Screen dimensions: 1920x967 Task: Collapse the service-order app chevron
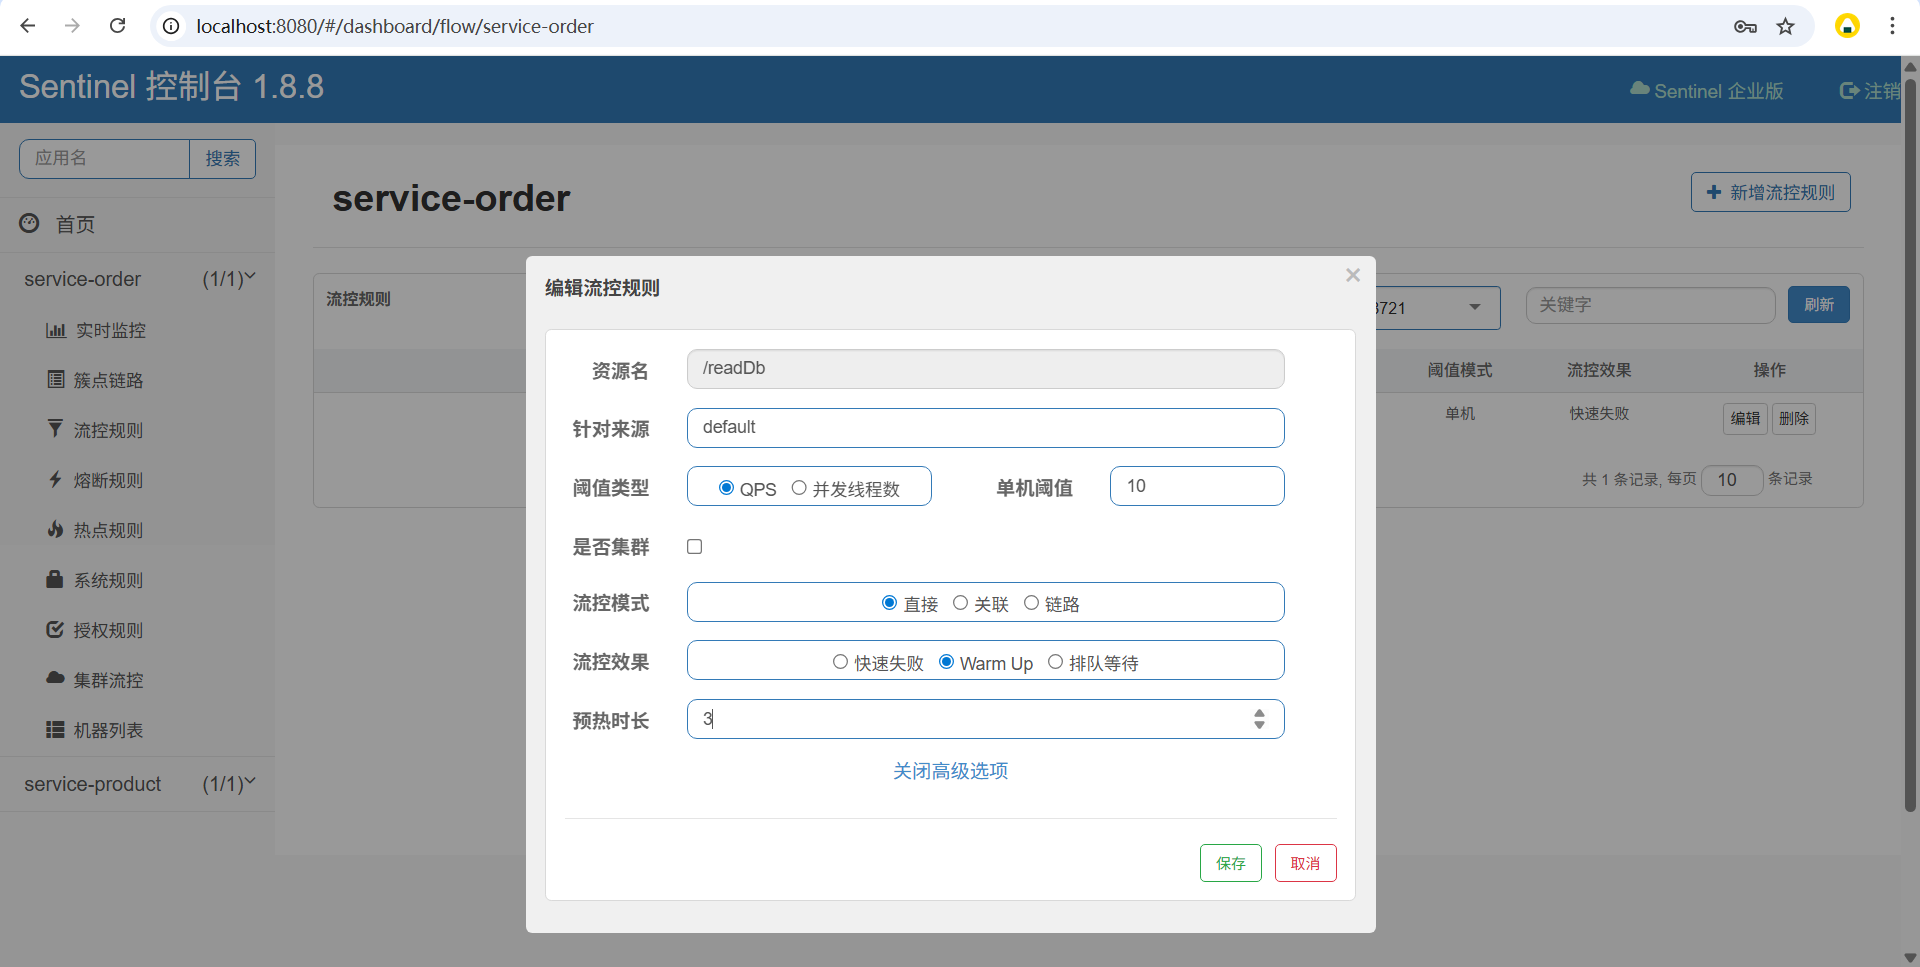tap(250, 277)
